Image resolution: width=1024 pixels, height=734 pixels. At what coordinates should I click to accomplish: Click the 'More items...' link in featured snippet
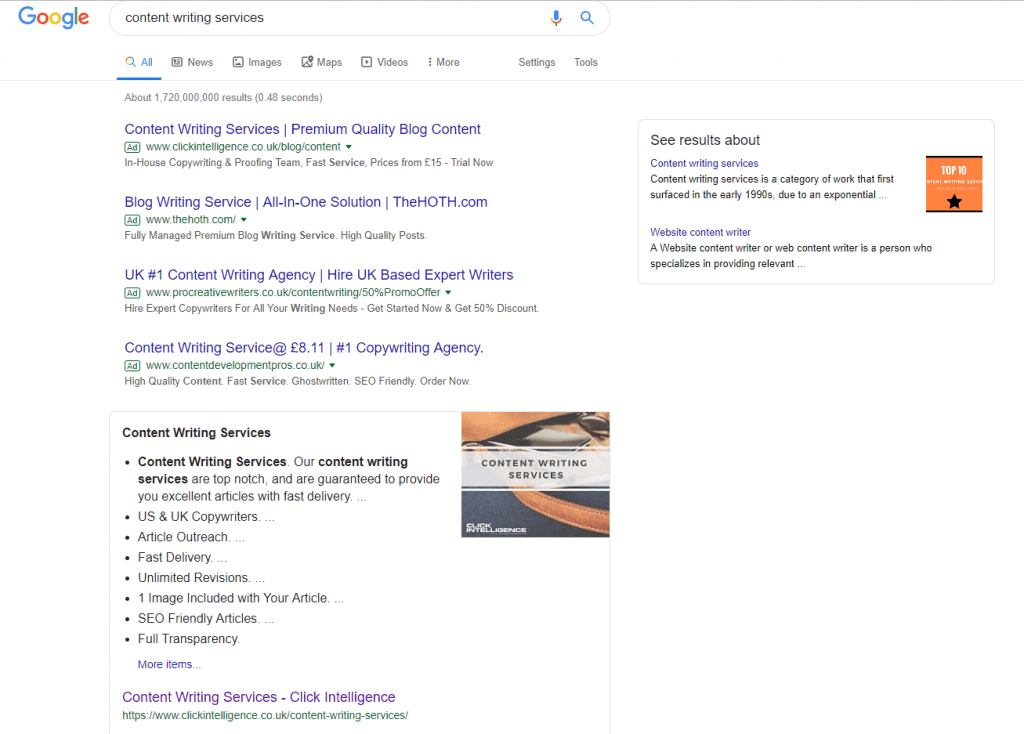168,664
